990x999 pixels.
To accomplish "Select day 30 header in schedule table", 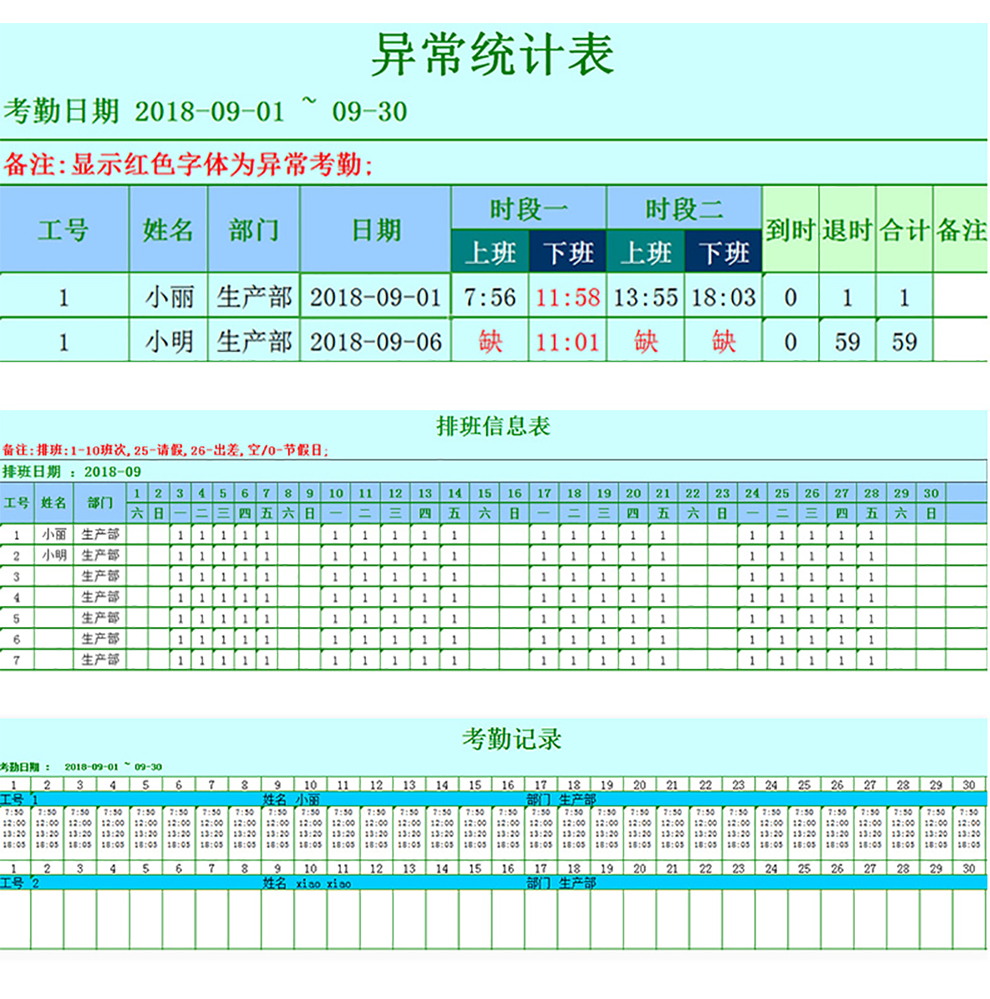I will click(x=930, y=494).
